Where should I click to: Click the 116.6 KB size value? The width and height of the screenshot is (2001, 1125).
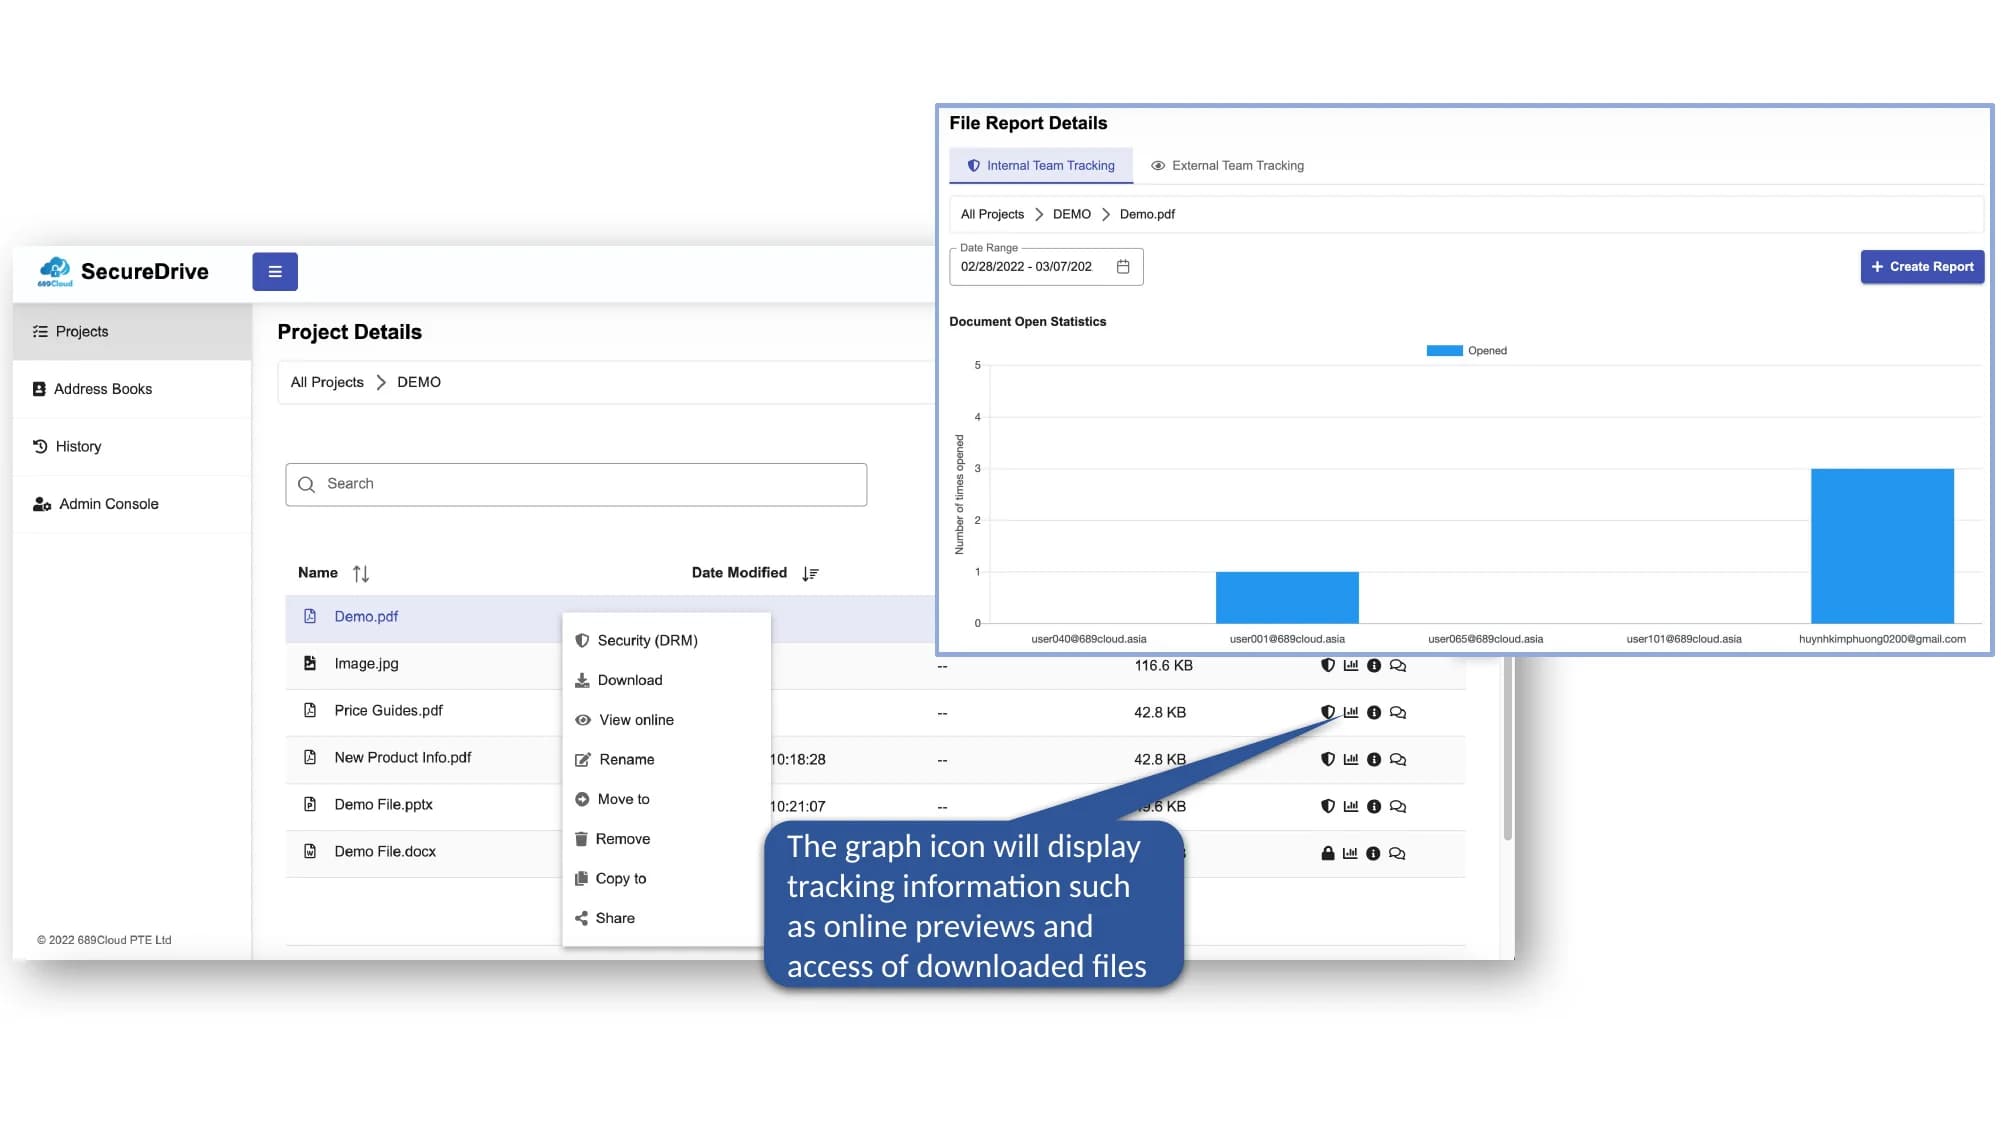pos(1163,666)
